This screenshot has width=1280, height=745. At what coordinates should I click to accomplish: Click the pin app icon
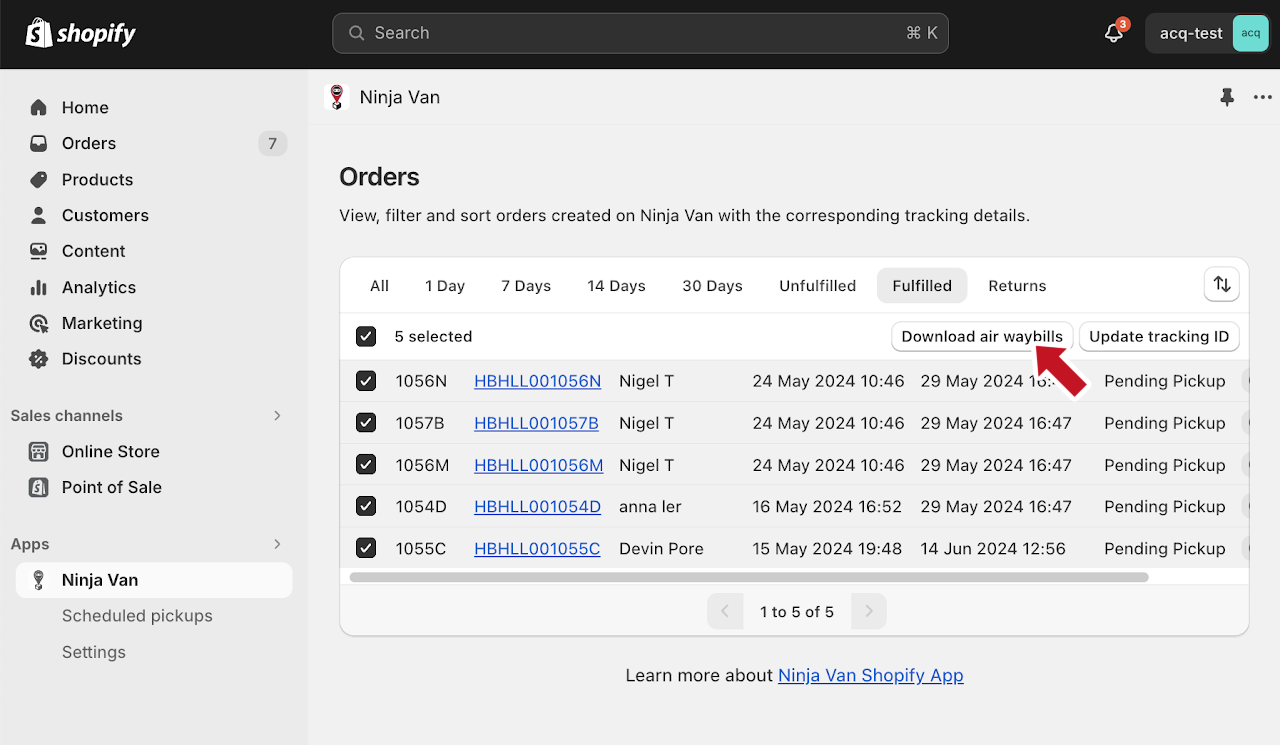coord(1227,97)
